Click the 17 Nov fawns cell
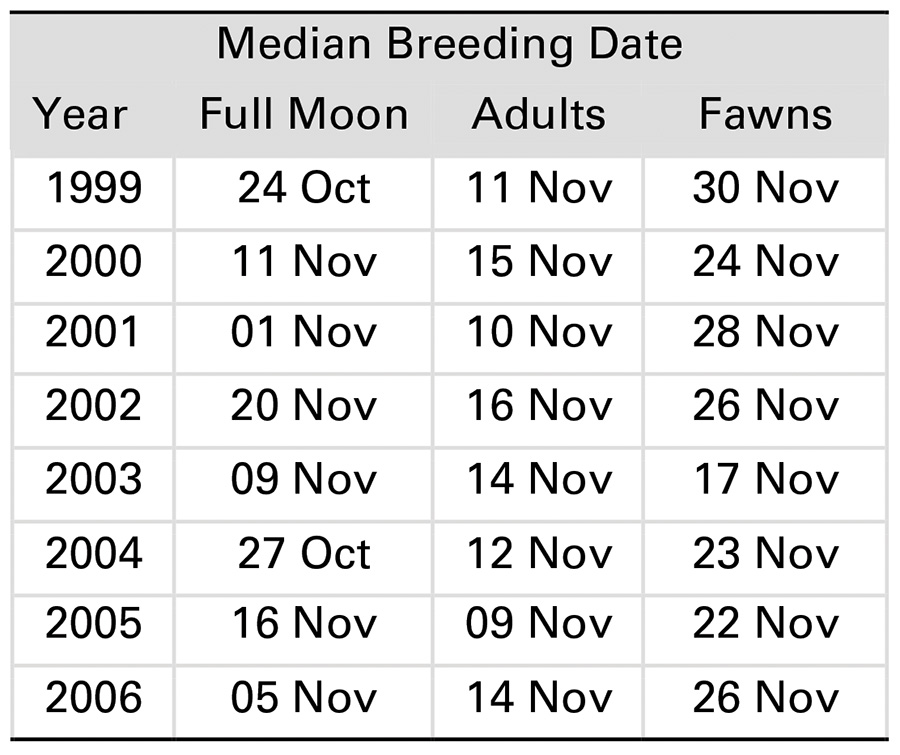This screenshot has height=755, width=900. [x=765, y=479]
